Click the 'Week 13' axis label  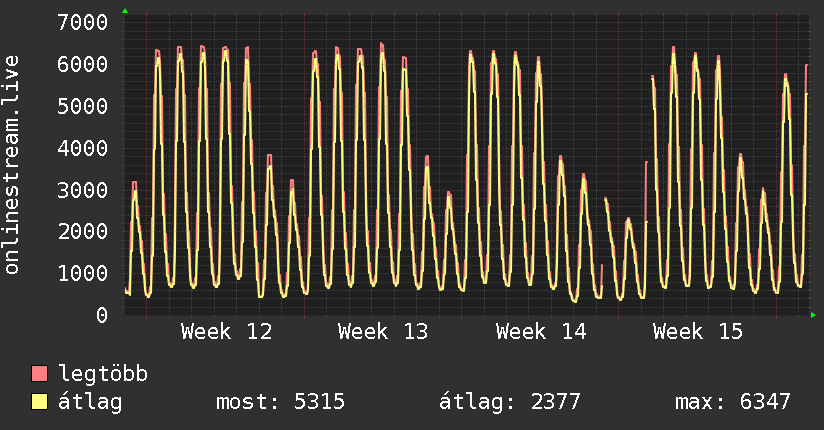[383, 332]
